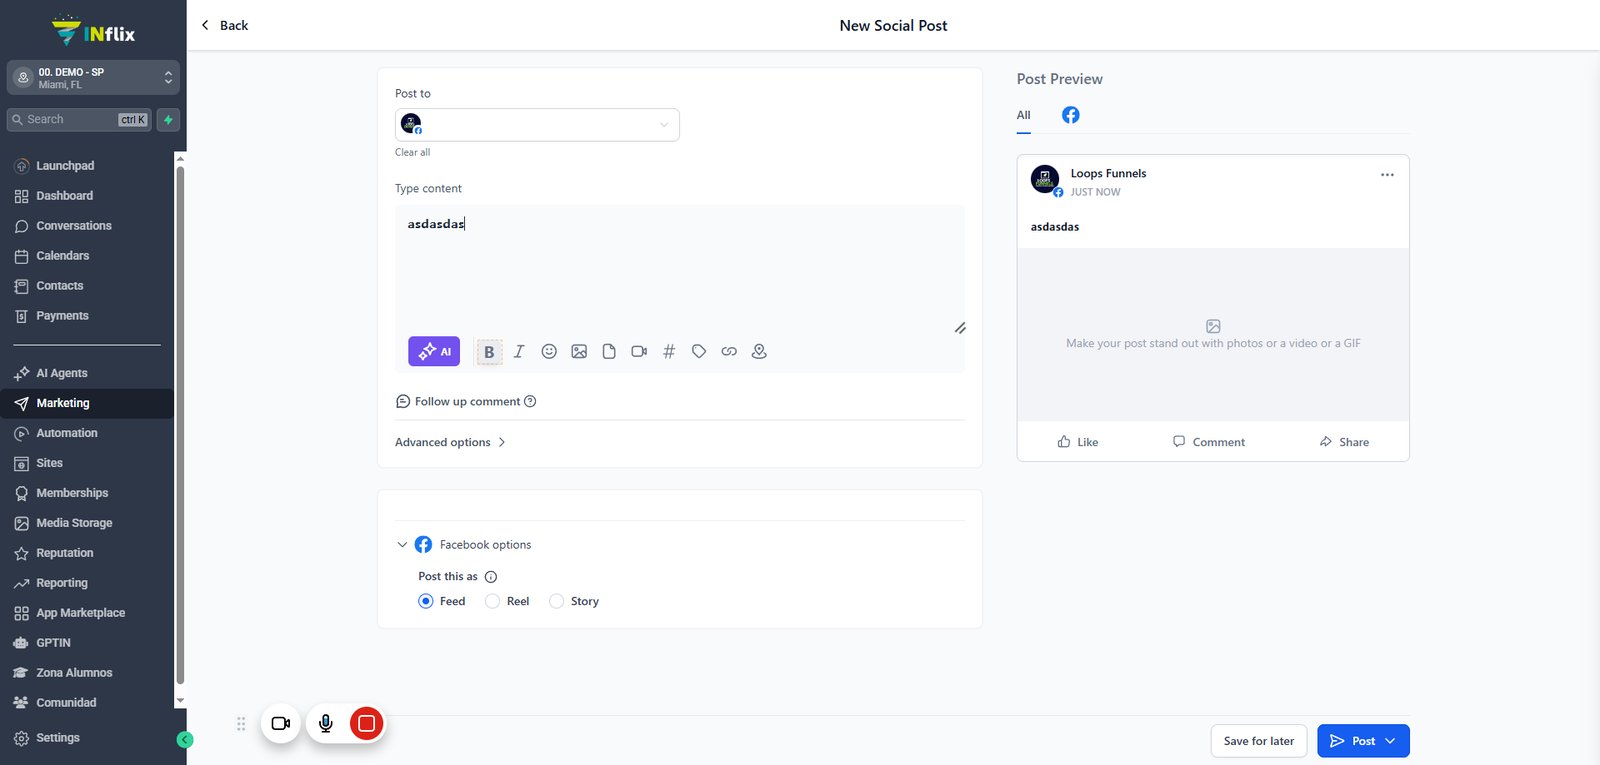Insert a hashtag in the post

click(669, 352)
